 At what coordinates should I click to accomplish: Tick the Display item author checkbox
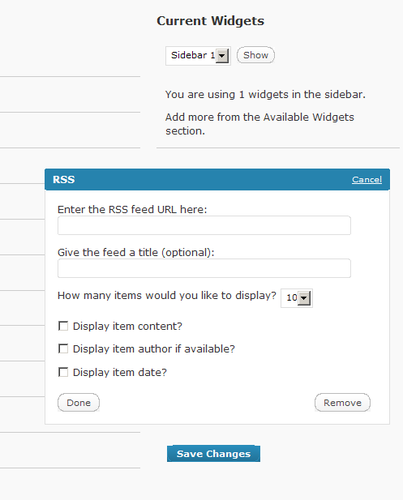[x=63, y=349]
